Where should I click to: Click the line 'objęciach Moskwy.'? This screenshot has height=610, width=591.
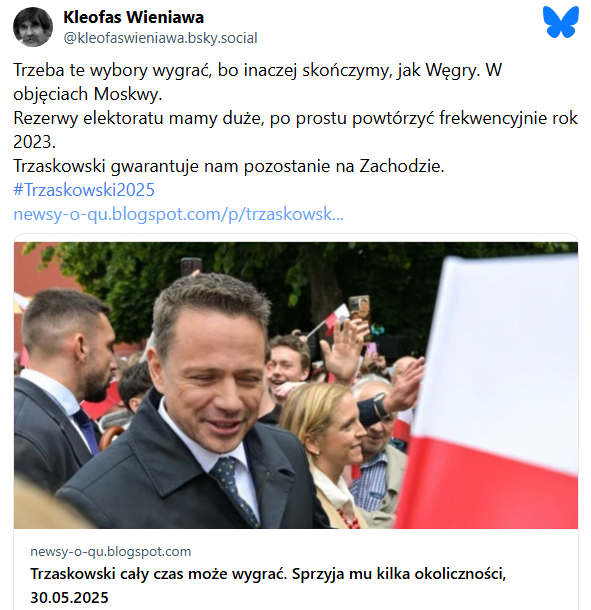click(88, 94)
